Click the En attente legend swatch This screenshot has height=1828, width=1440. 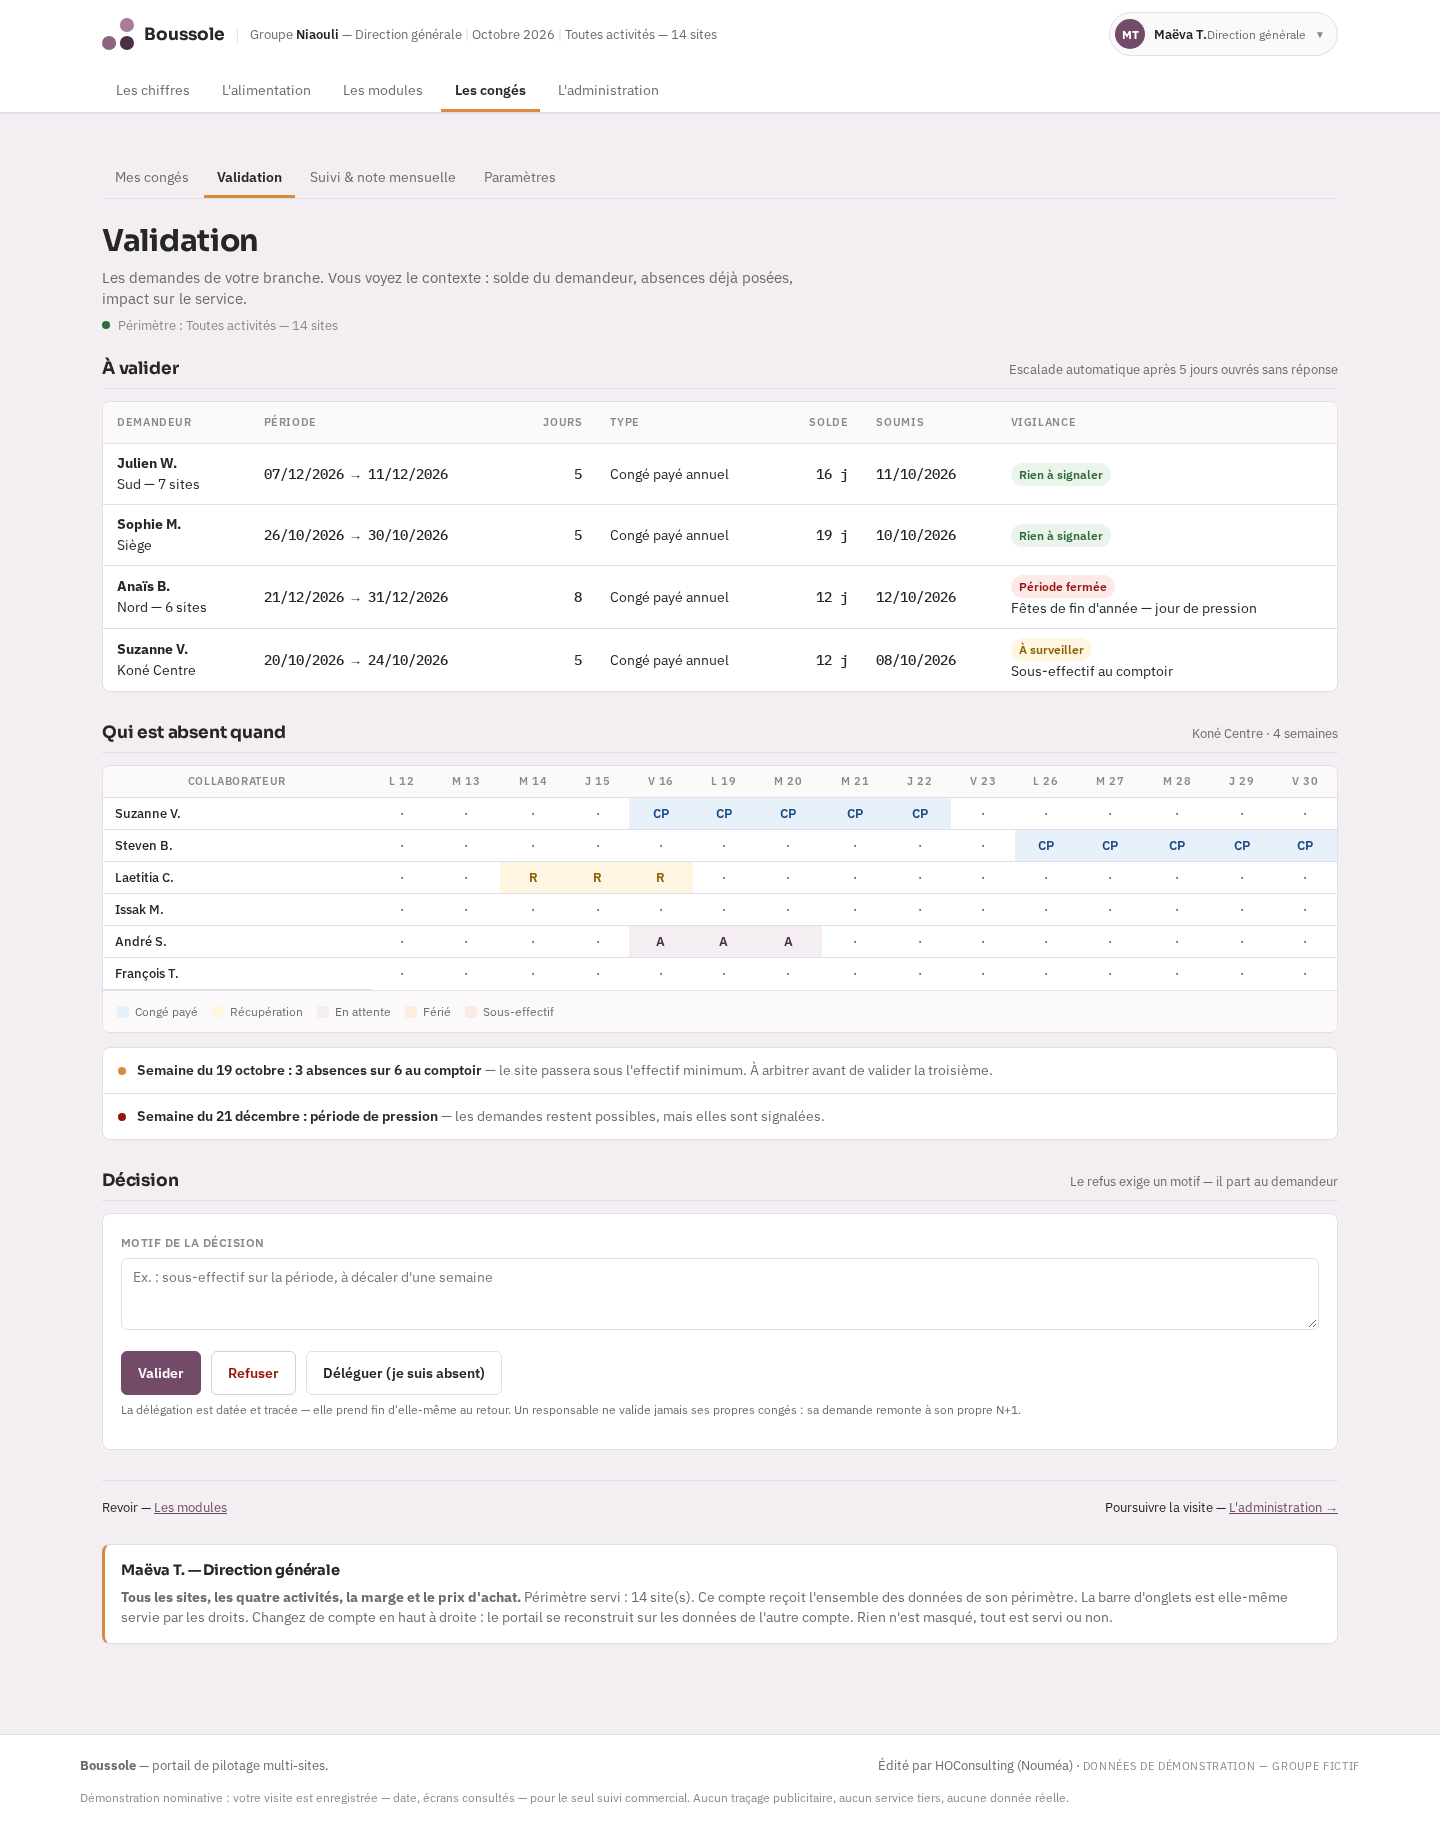click(323, 1012)
